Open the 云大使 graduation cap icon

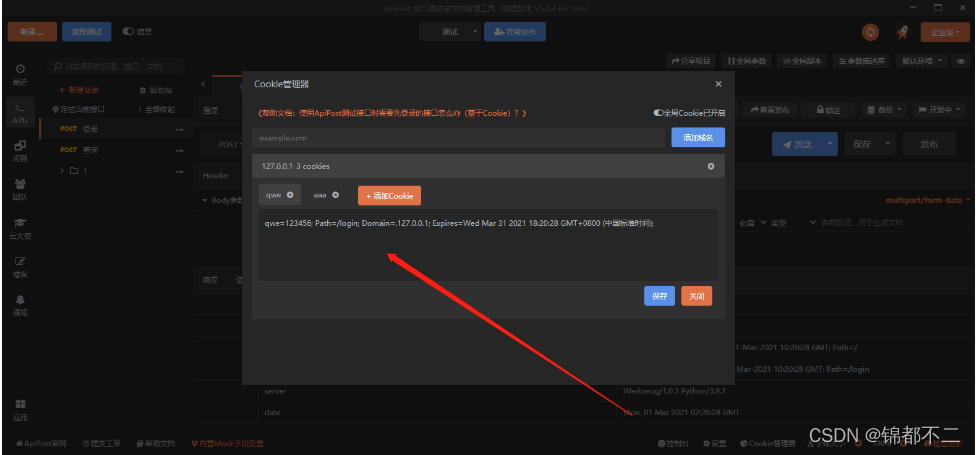pos(20,228)
